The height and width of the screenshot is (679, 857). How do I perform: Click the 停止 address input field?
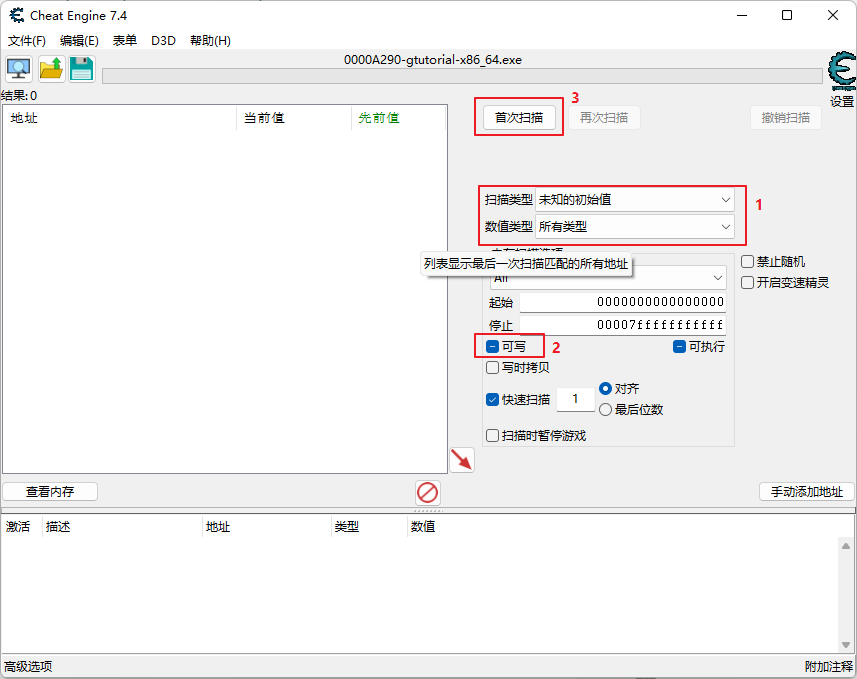(x=623, y=325)
